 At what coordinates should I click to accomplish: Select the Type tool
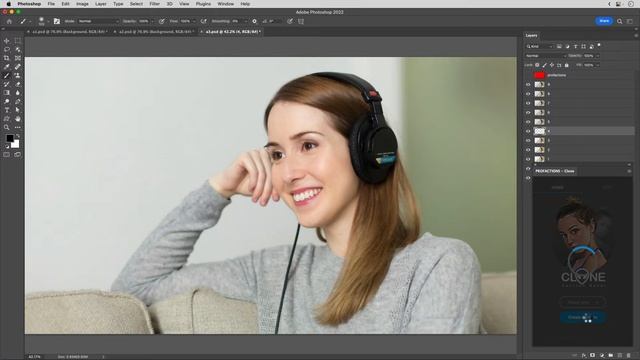(7, 110)
